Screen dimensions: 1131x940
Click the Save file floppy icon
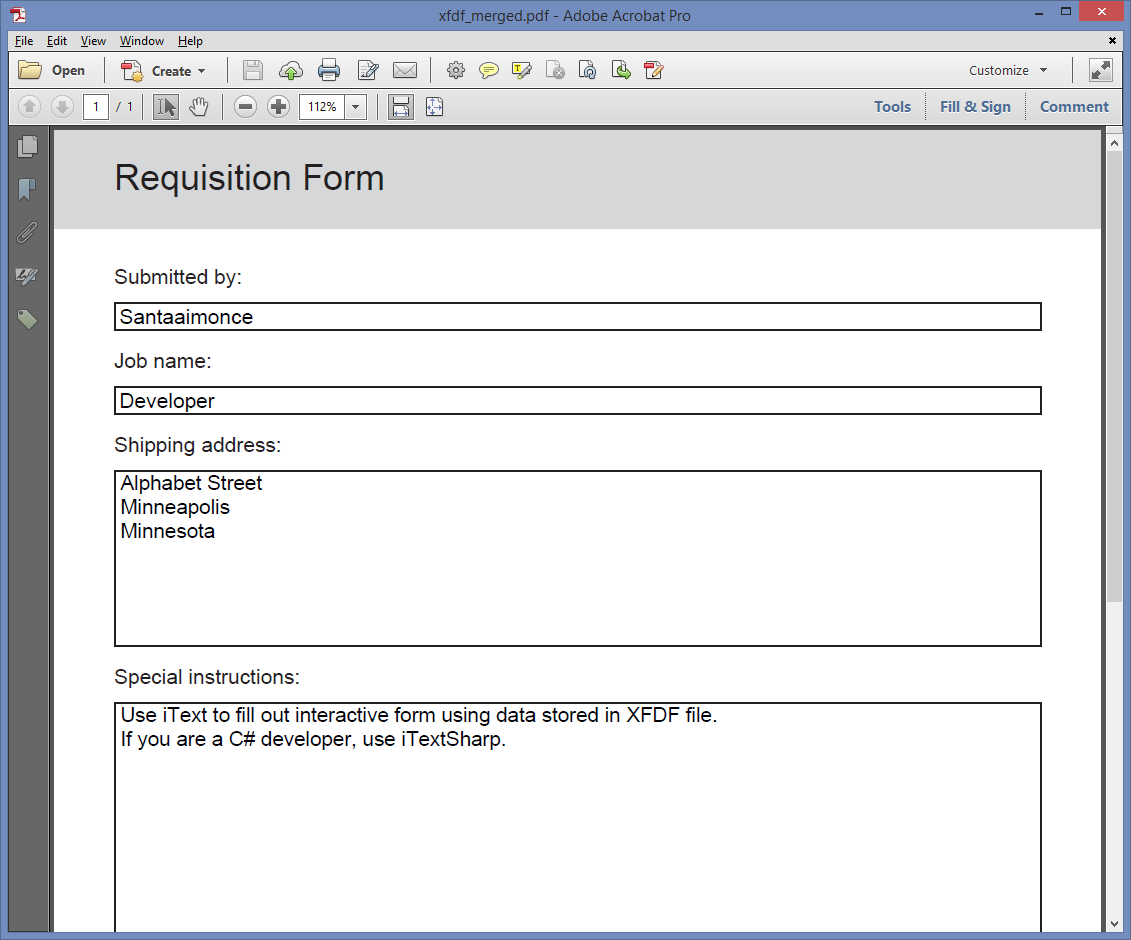[252, 71]
